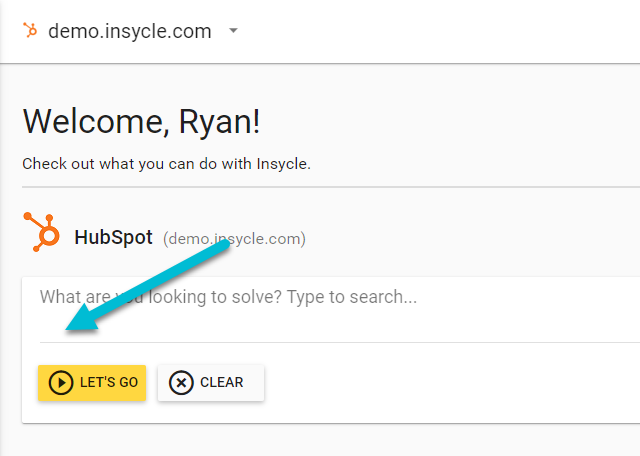Click the yellow LET'S GO button
The height and width of the screenshot is (456, 640).
92,383
